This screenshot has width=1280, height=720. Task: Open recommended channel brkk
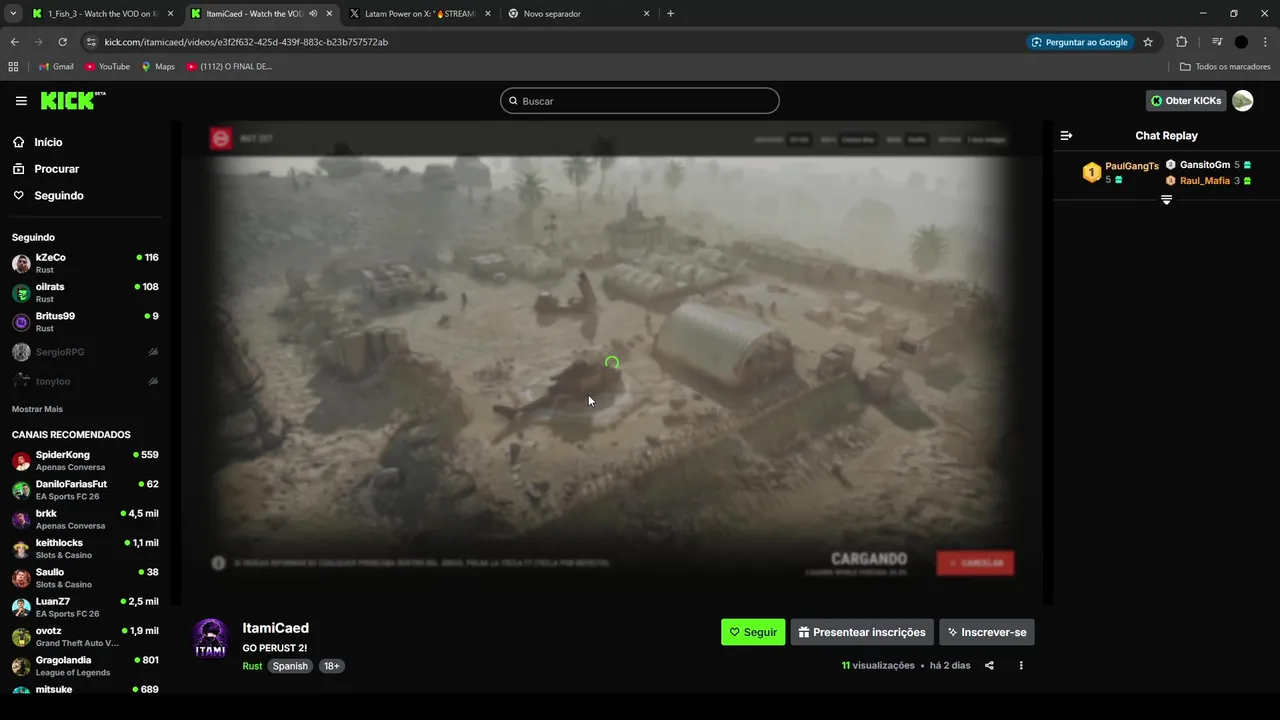[x=85, y=519]
